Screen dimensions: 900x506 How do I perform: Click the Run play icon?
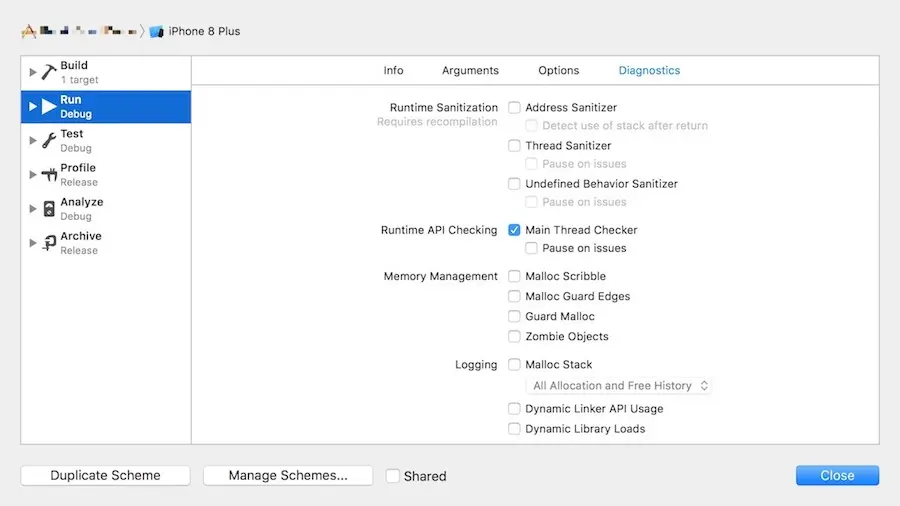[x=49, y=106]
